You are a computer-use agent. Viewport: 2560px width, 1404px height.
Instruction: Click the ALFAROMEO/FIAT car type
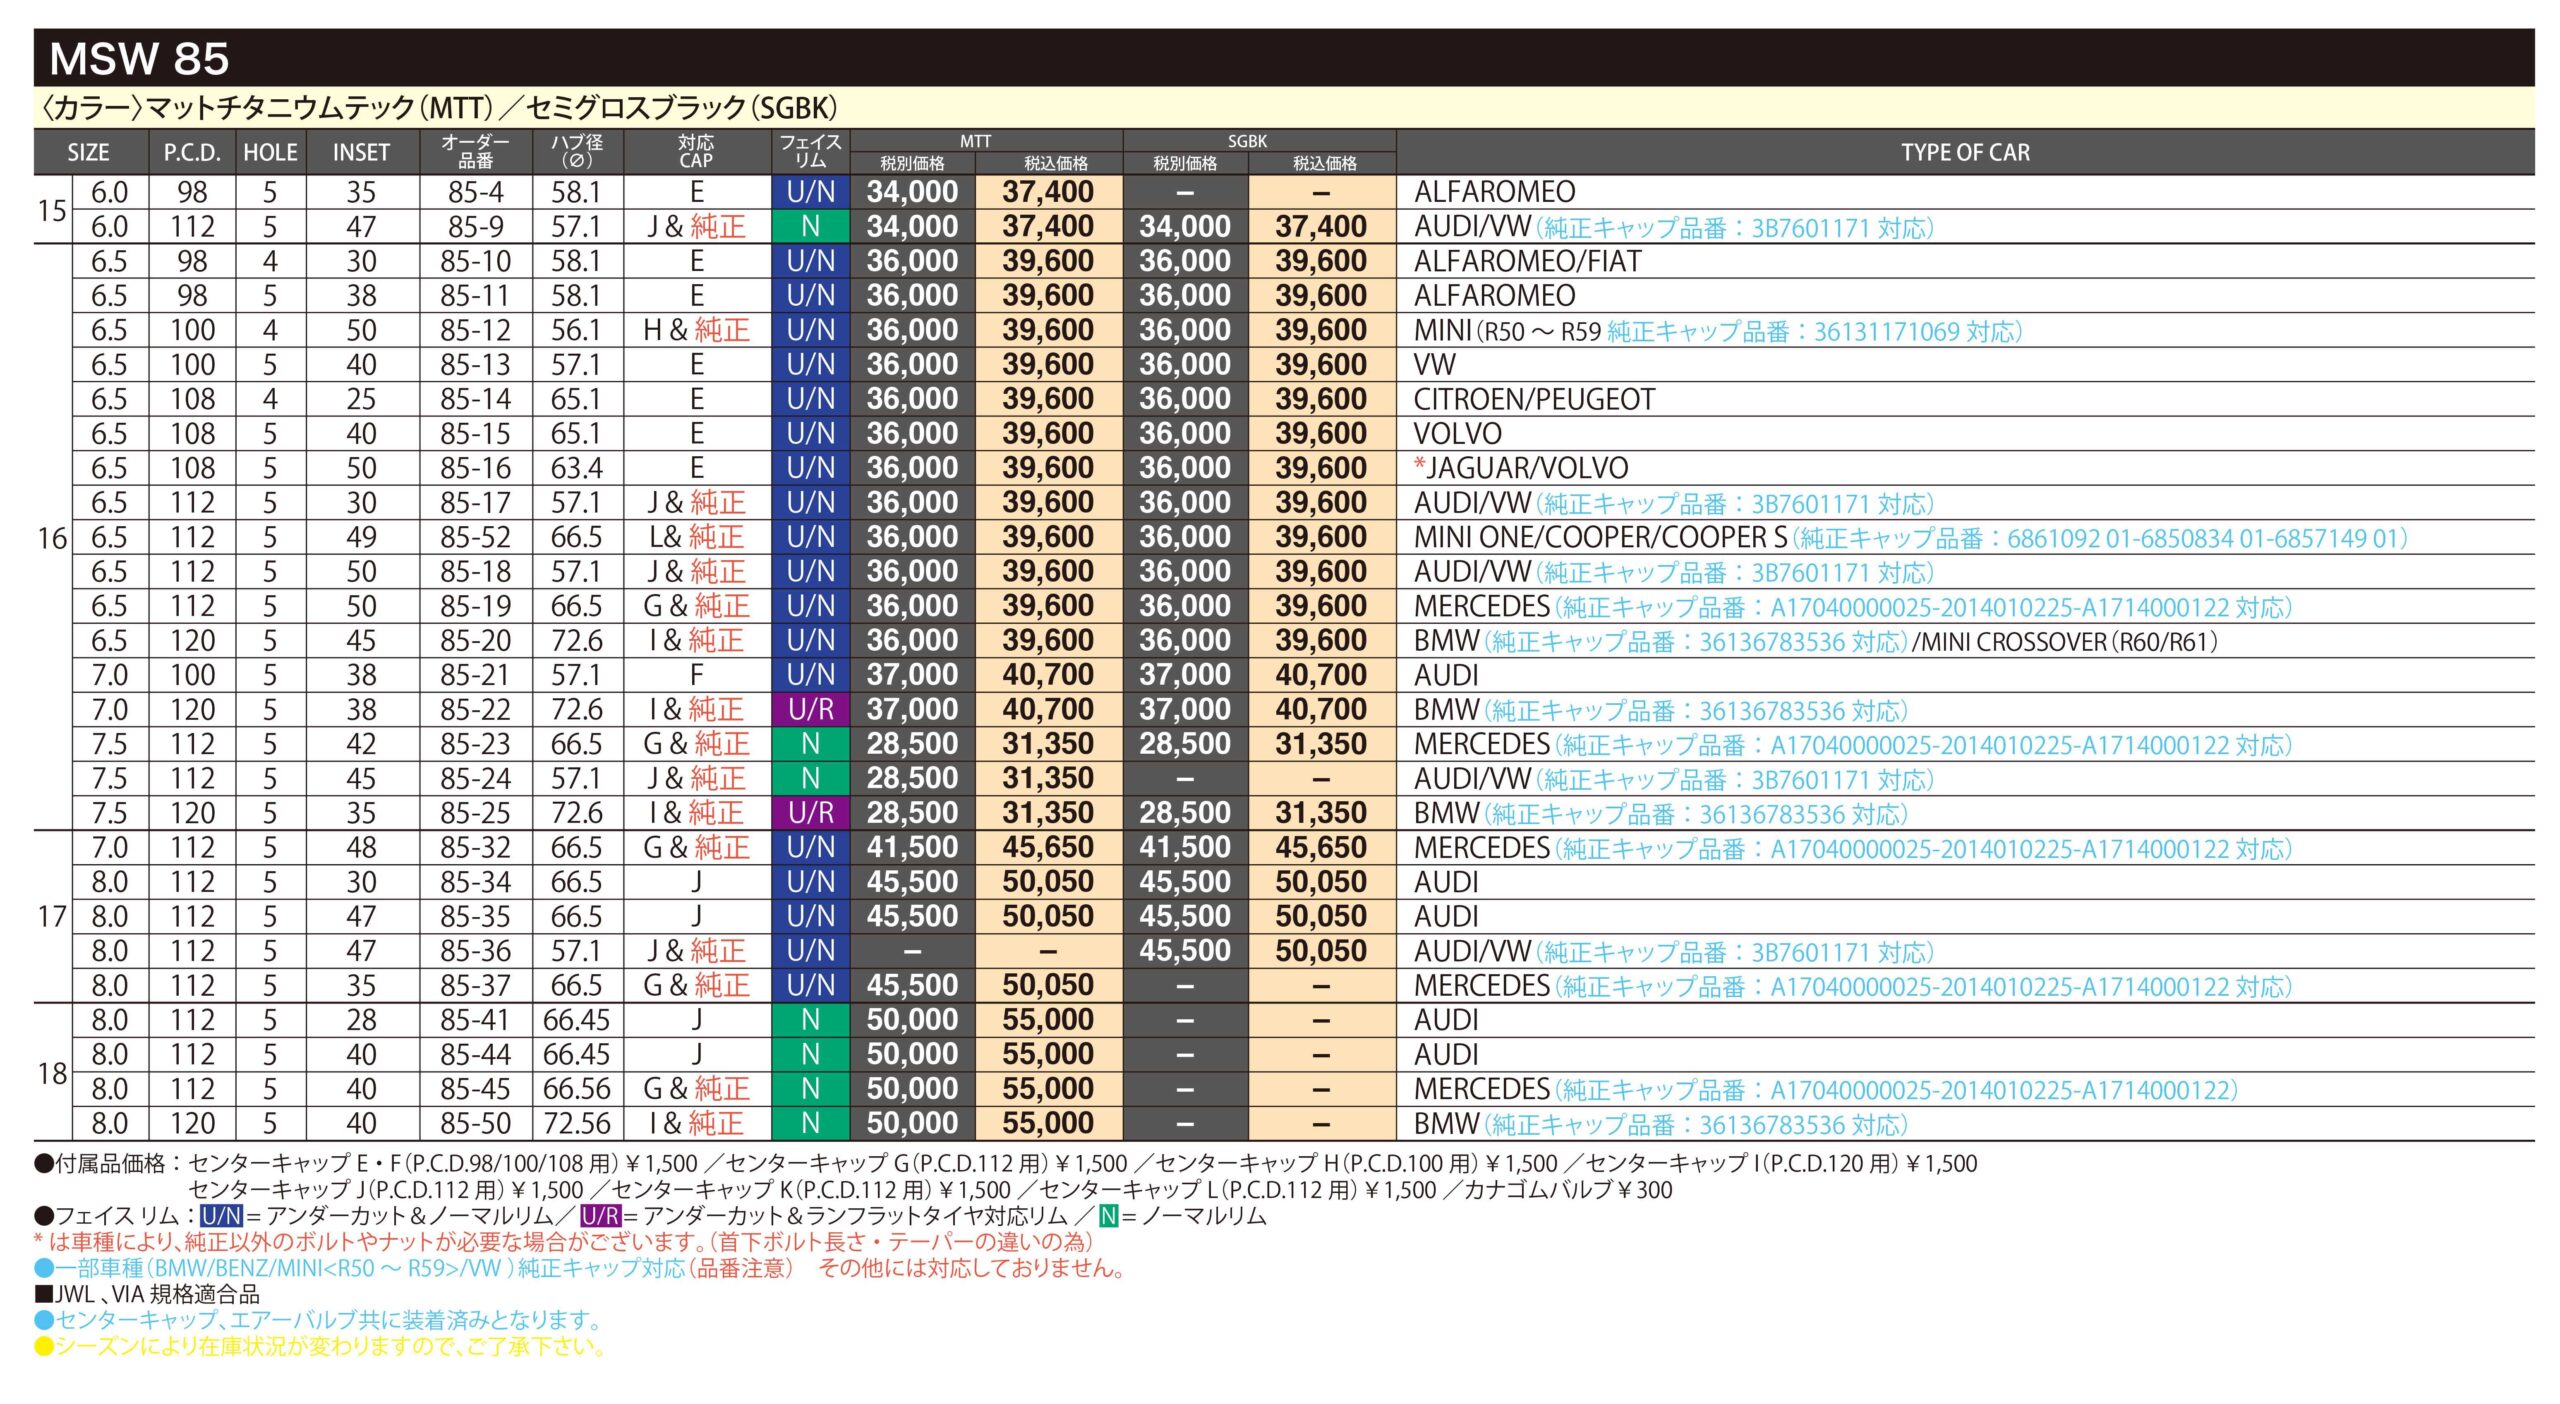1527,261
